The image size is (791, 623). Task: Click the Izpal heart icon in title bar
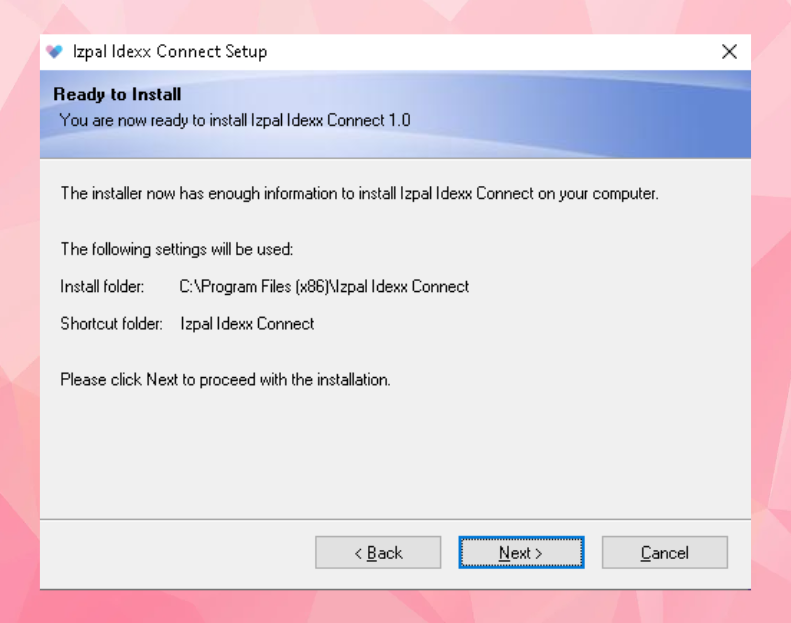(54, 52)
